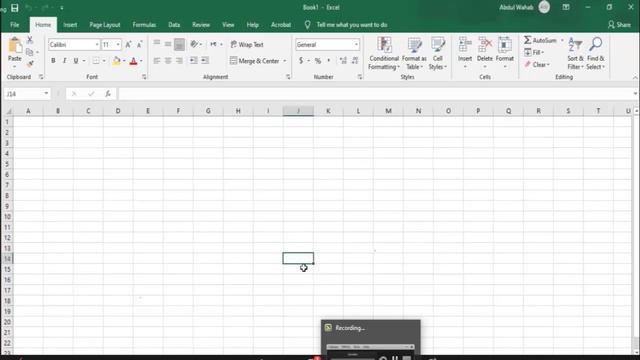Click the Paste clipboard icon
Viewport: 640px width, 360px height.
(15, 45)
